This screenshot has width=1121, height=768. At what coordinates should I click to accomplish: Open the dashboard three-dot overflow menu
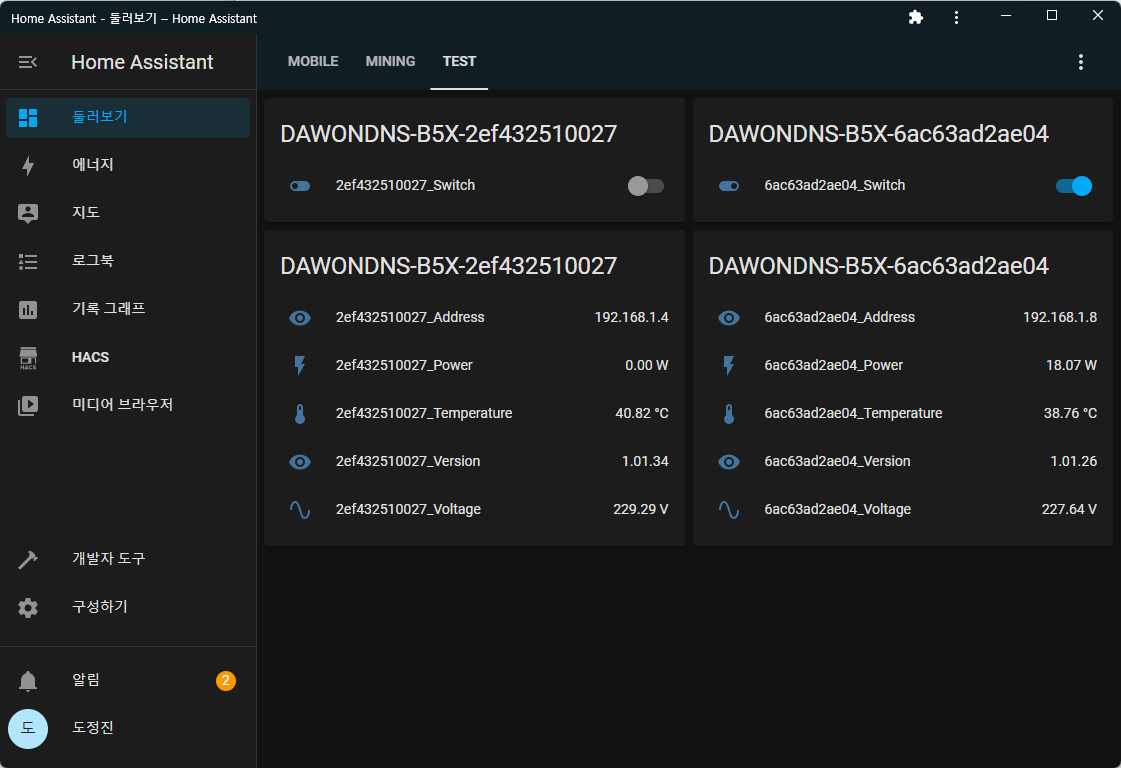[x=1080, y=62]
